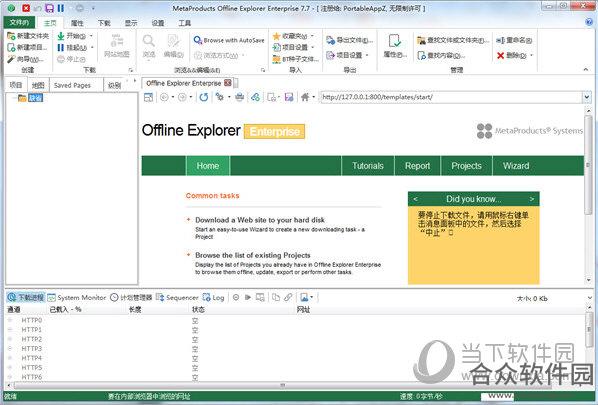The image size is (598, 405).
Task: Click the browser print icon
Action: pos(240,97)
